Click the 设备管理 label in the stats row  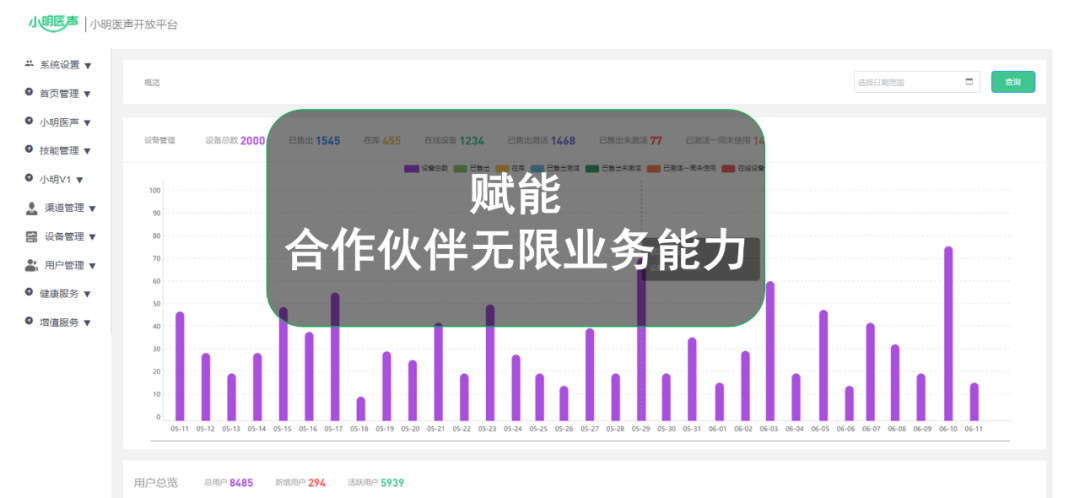click(160, 140)
